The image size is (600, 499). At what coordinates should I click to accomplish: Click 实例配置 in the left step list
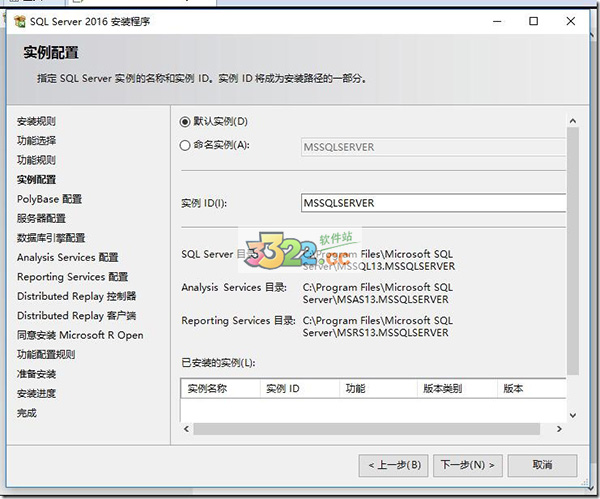[36, 180]
